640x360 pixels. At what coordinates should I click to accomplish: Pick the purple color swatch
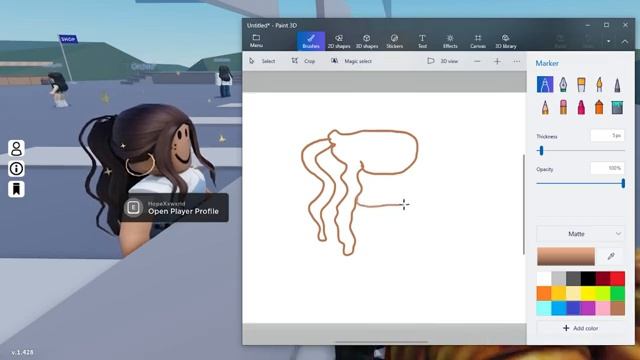coord(588,308)
